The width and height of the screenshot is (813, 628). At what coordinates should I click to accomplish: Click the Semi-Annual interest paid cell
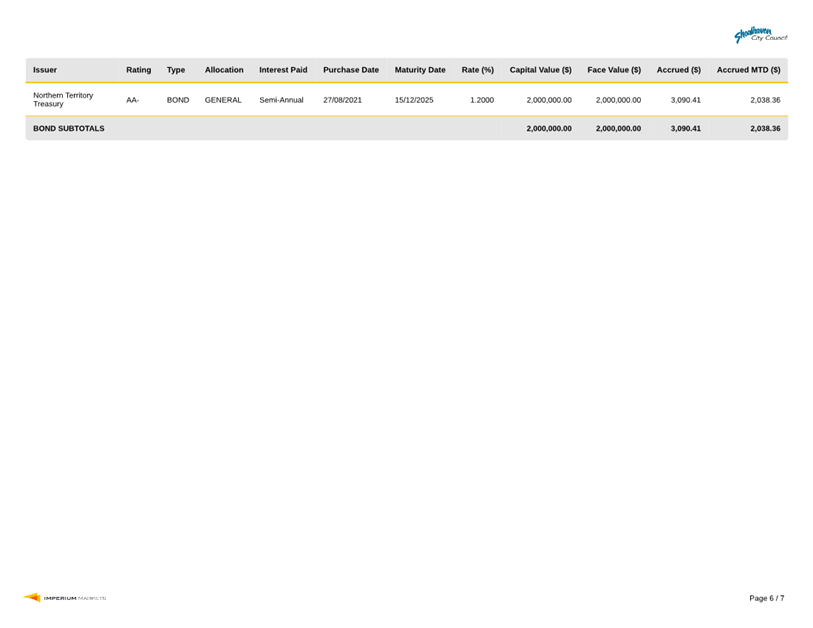[x=281, y=100]
